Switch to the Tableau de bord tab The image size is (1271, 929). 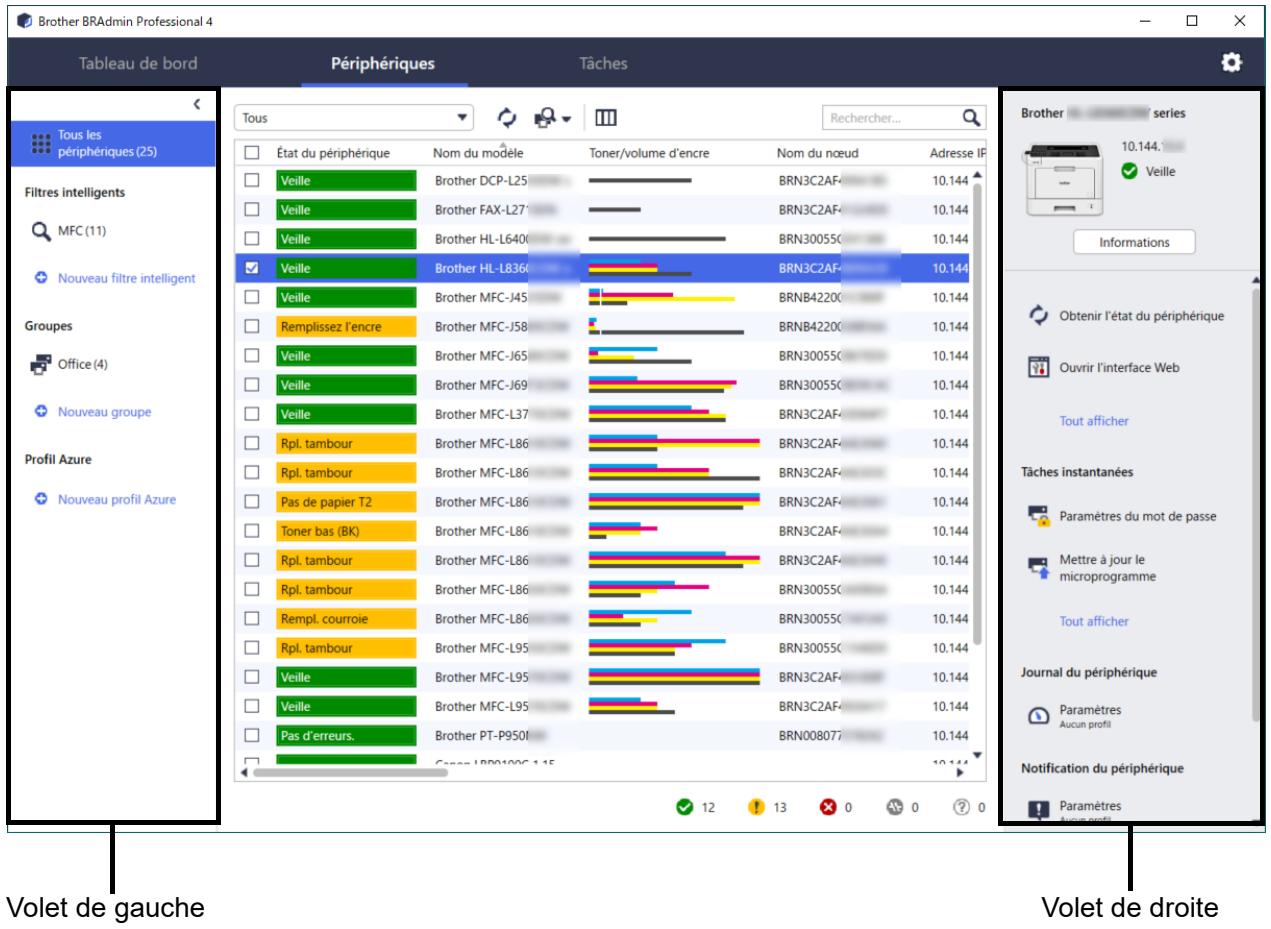(x=138, y=65)
